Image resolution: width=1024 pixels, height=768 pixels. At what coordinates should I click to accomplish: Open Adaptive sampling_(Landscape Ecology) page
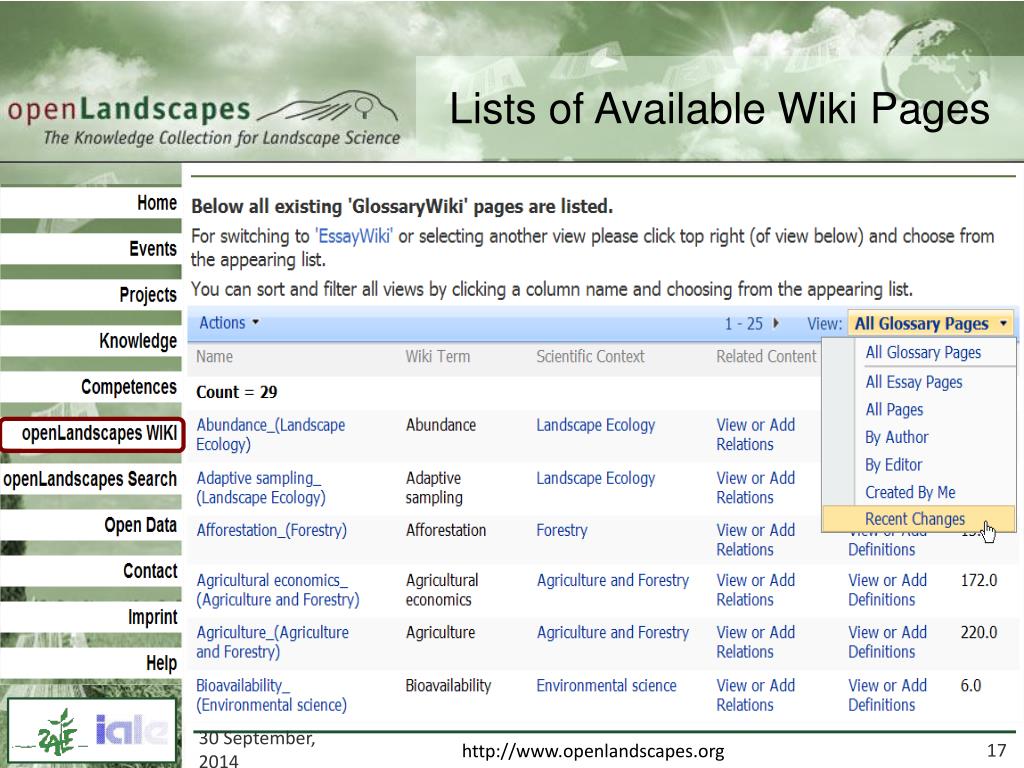(261, 488)
